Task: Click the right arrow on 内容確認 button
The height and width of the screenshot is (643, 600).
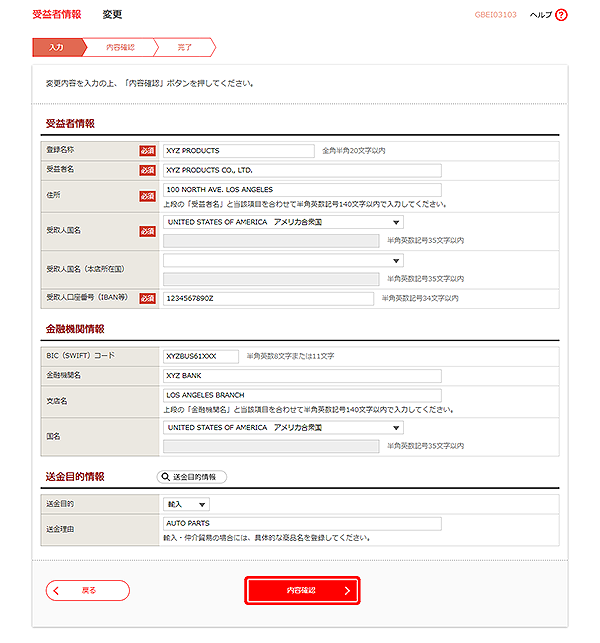Action: coord(347,591)
